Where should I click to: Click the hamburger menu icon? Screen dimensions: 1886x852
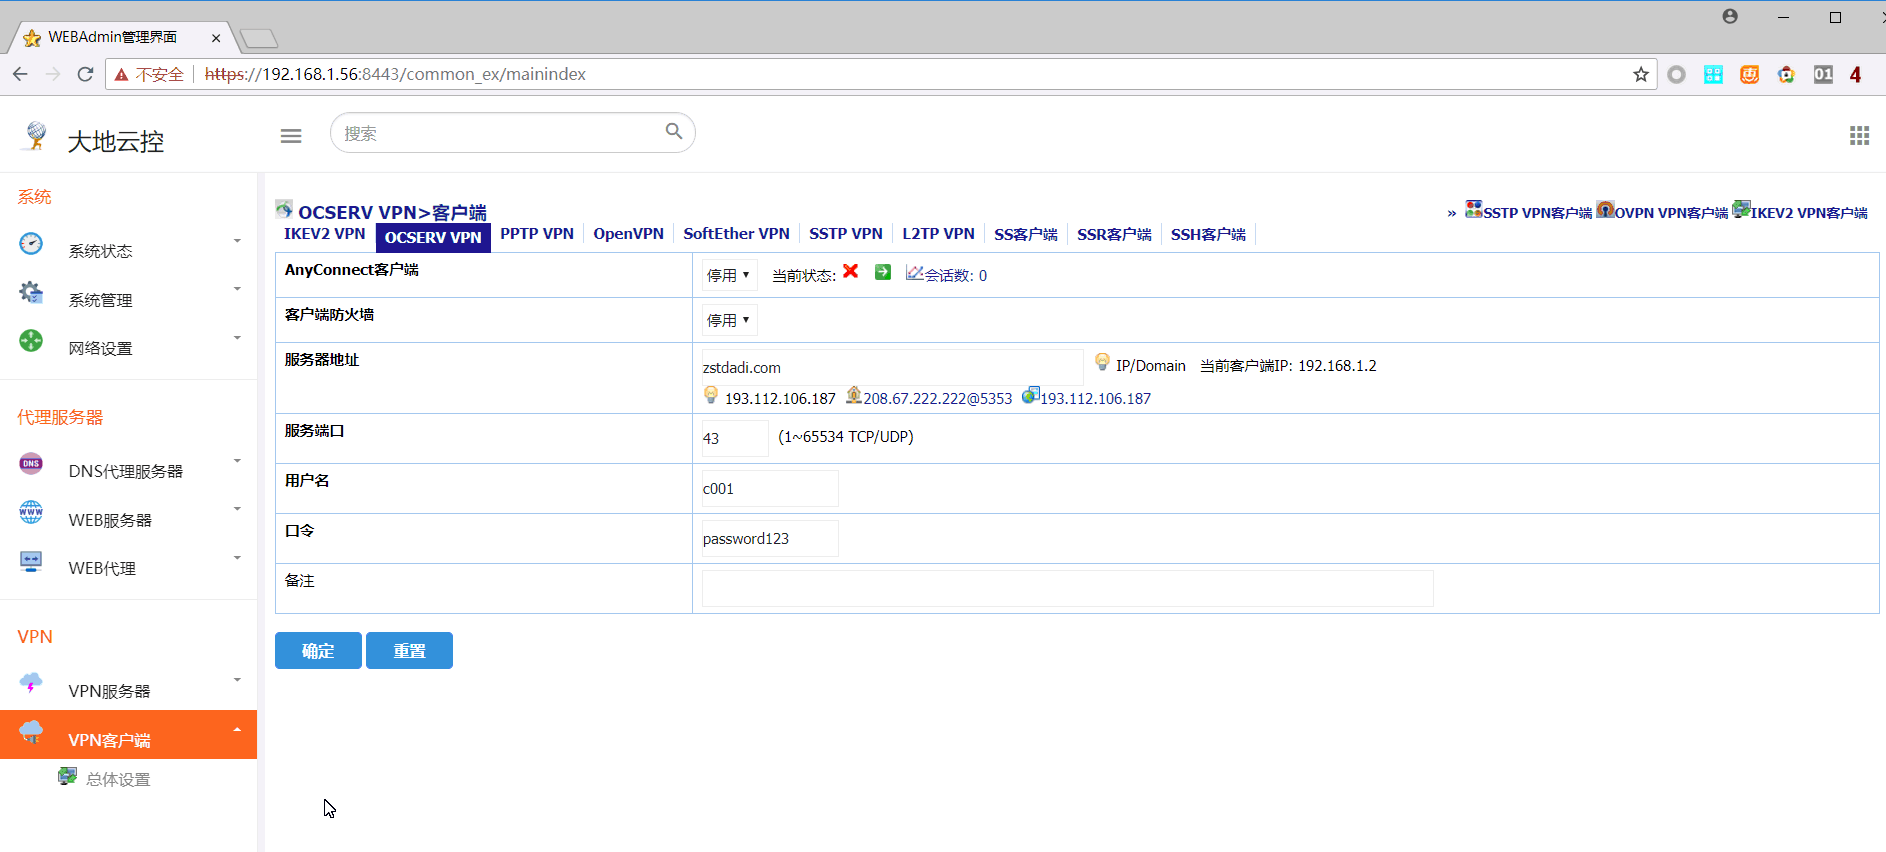[291, 136]
